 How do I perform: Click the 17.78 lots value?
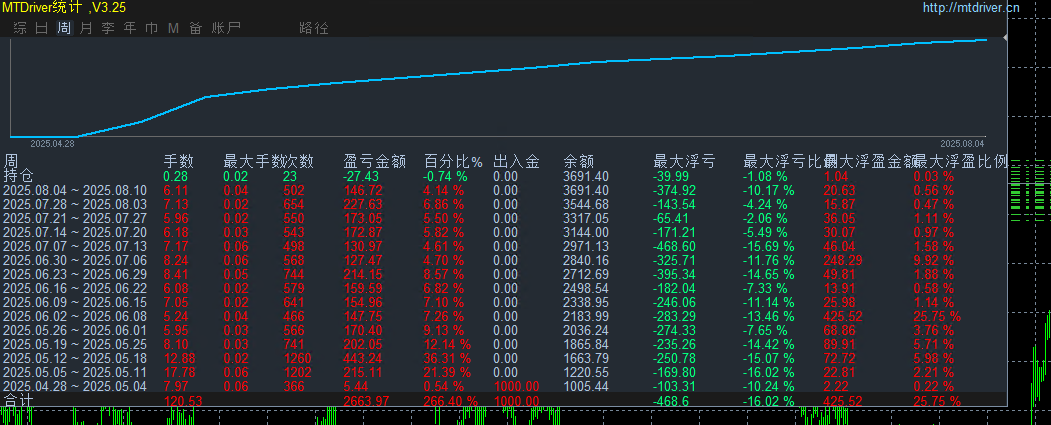click(x=179, y=372)
